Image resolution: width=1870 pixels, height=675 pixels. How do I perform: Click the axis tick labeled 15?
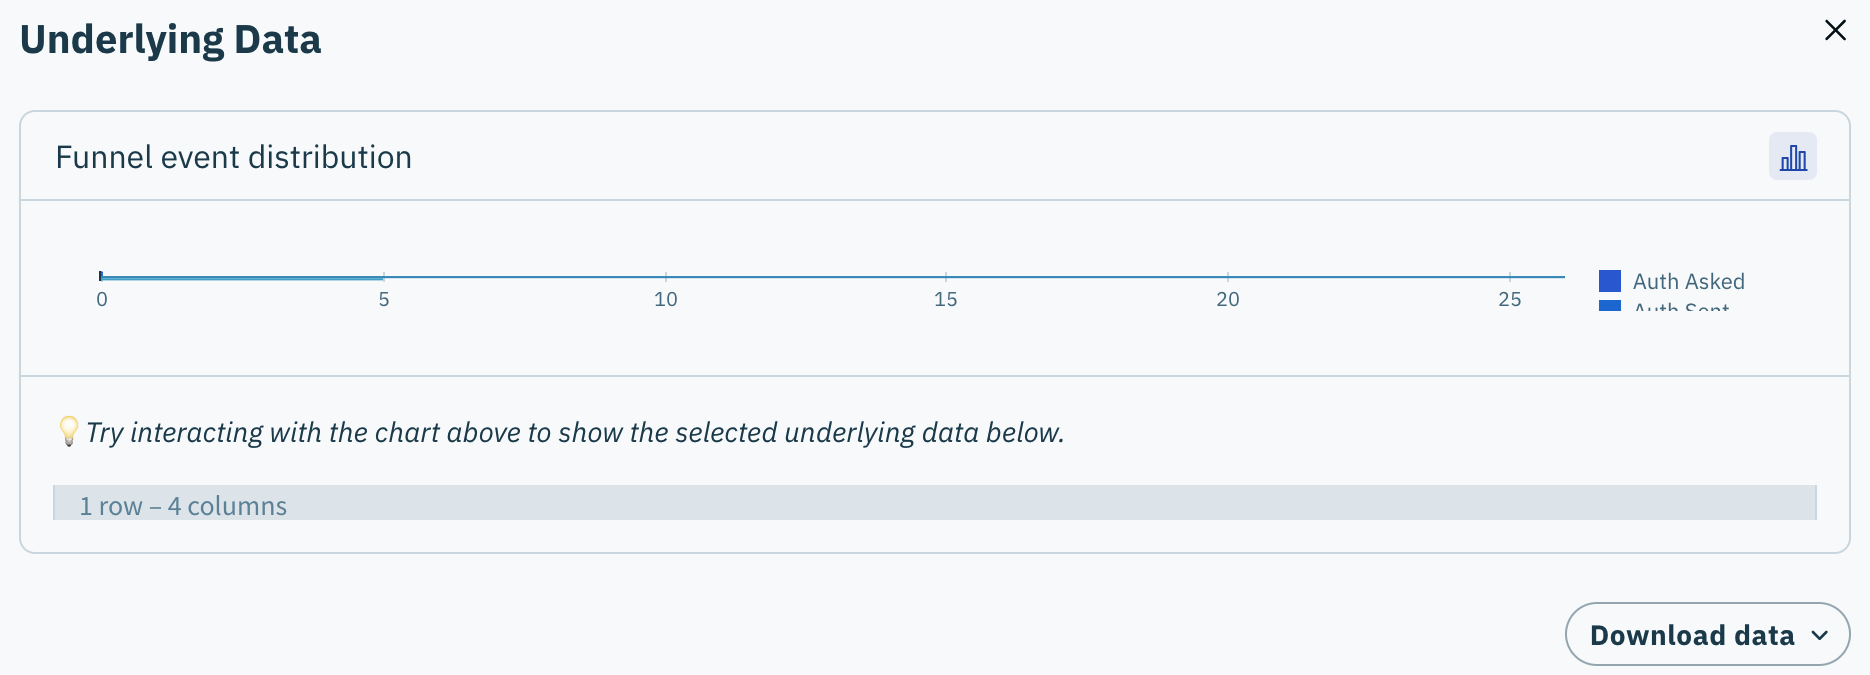click(946, 299)
